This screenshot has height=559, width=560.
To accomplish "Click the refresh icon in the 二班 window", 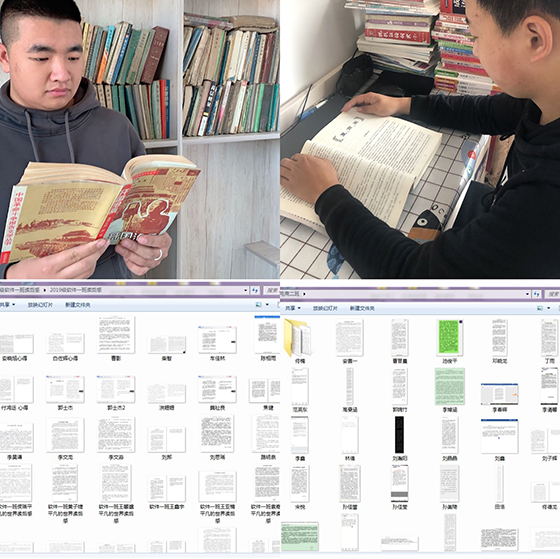I will coord(537,294).
